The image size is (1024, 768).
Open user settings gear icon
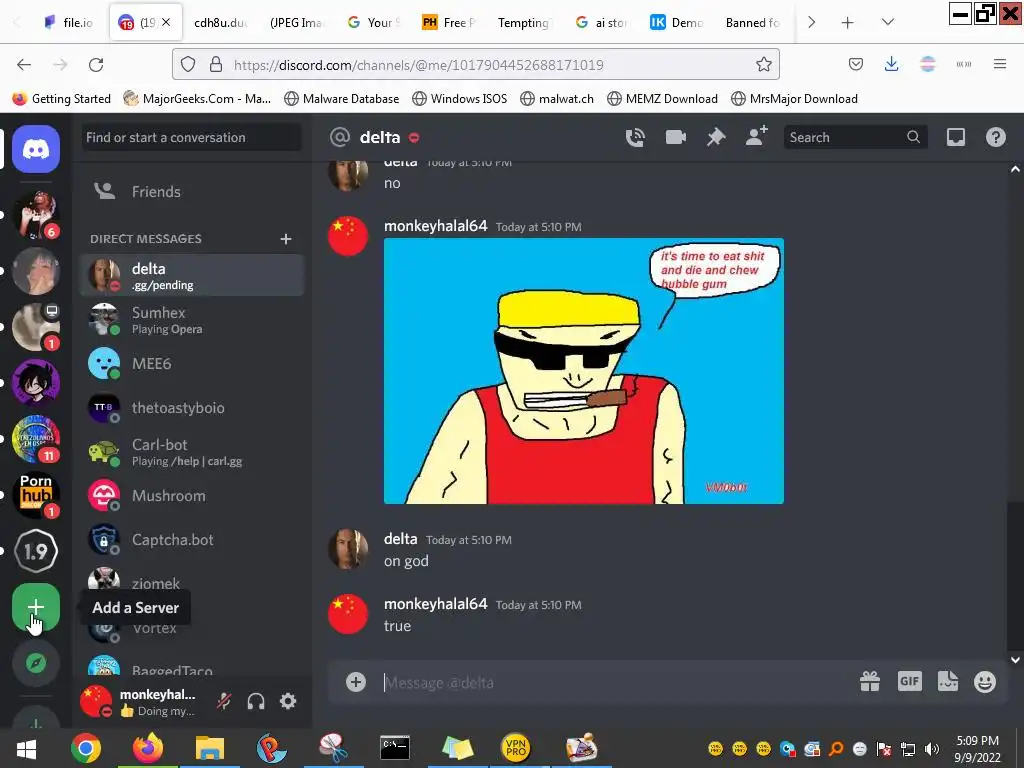288,701
